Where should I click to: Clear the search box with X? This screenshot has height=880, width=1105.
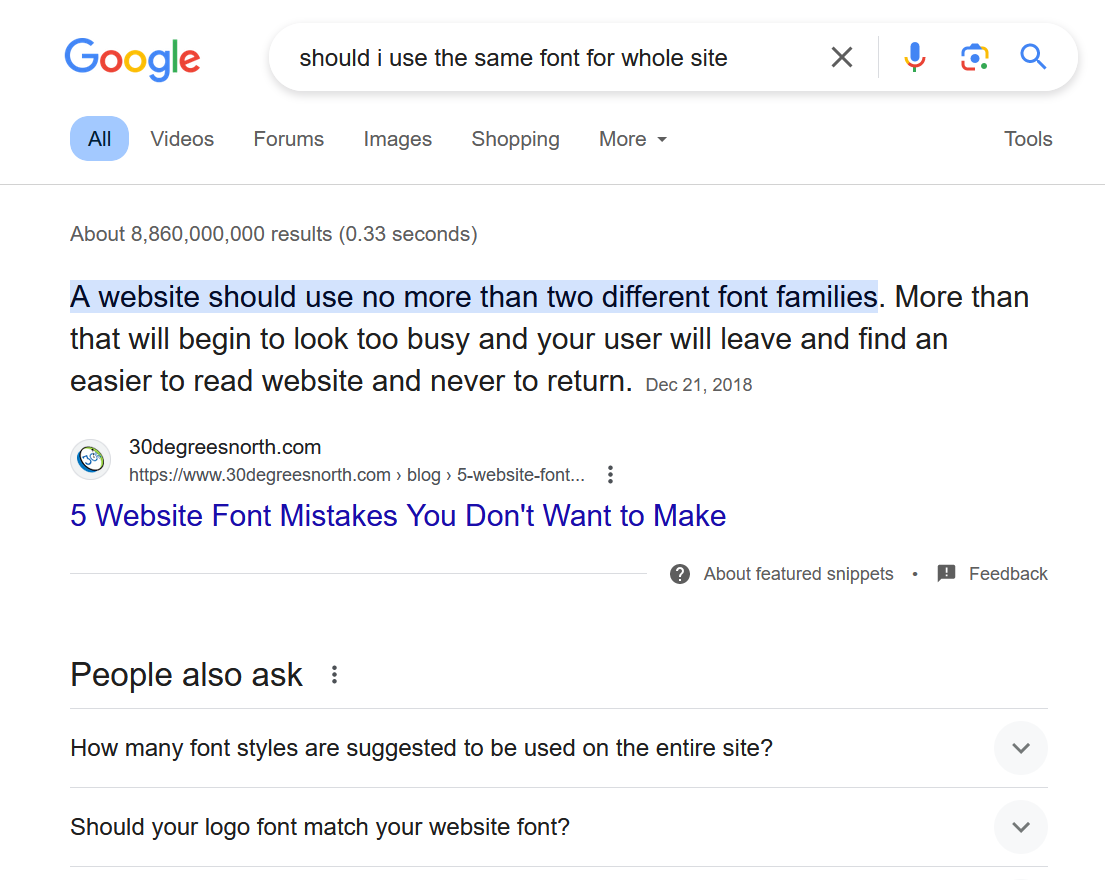pyautogui.click(x=842, y=58)
